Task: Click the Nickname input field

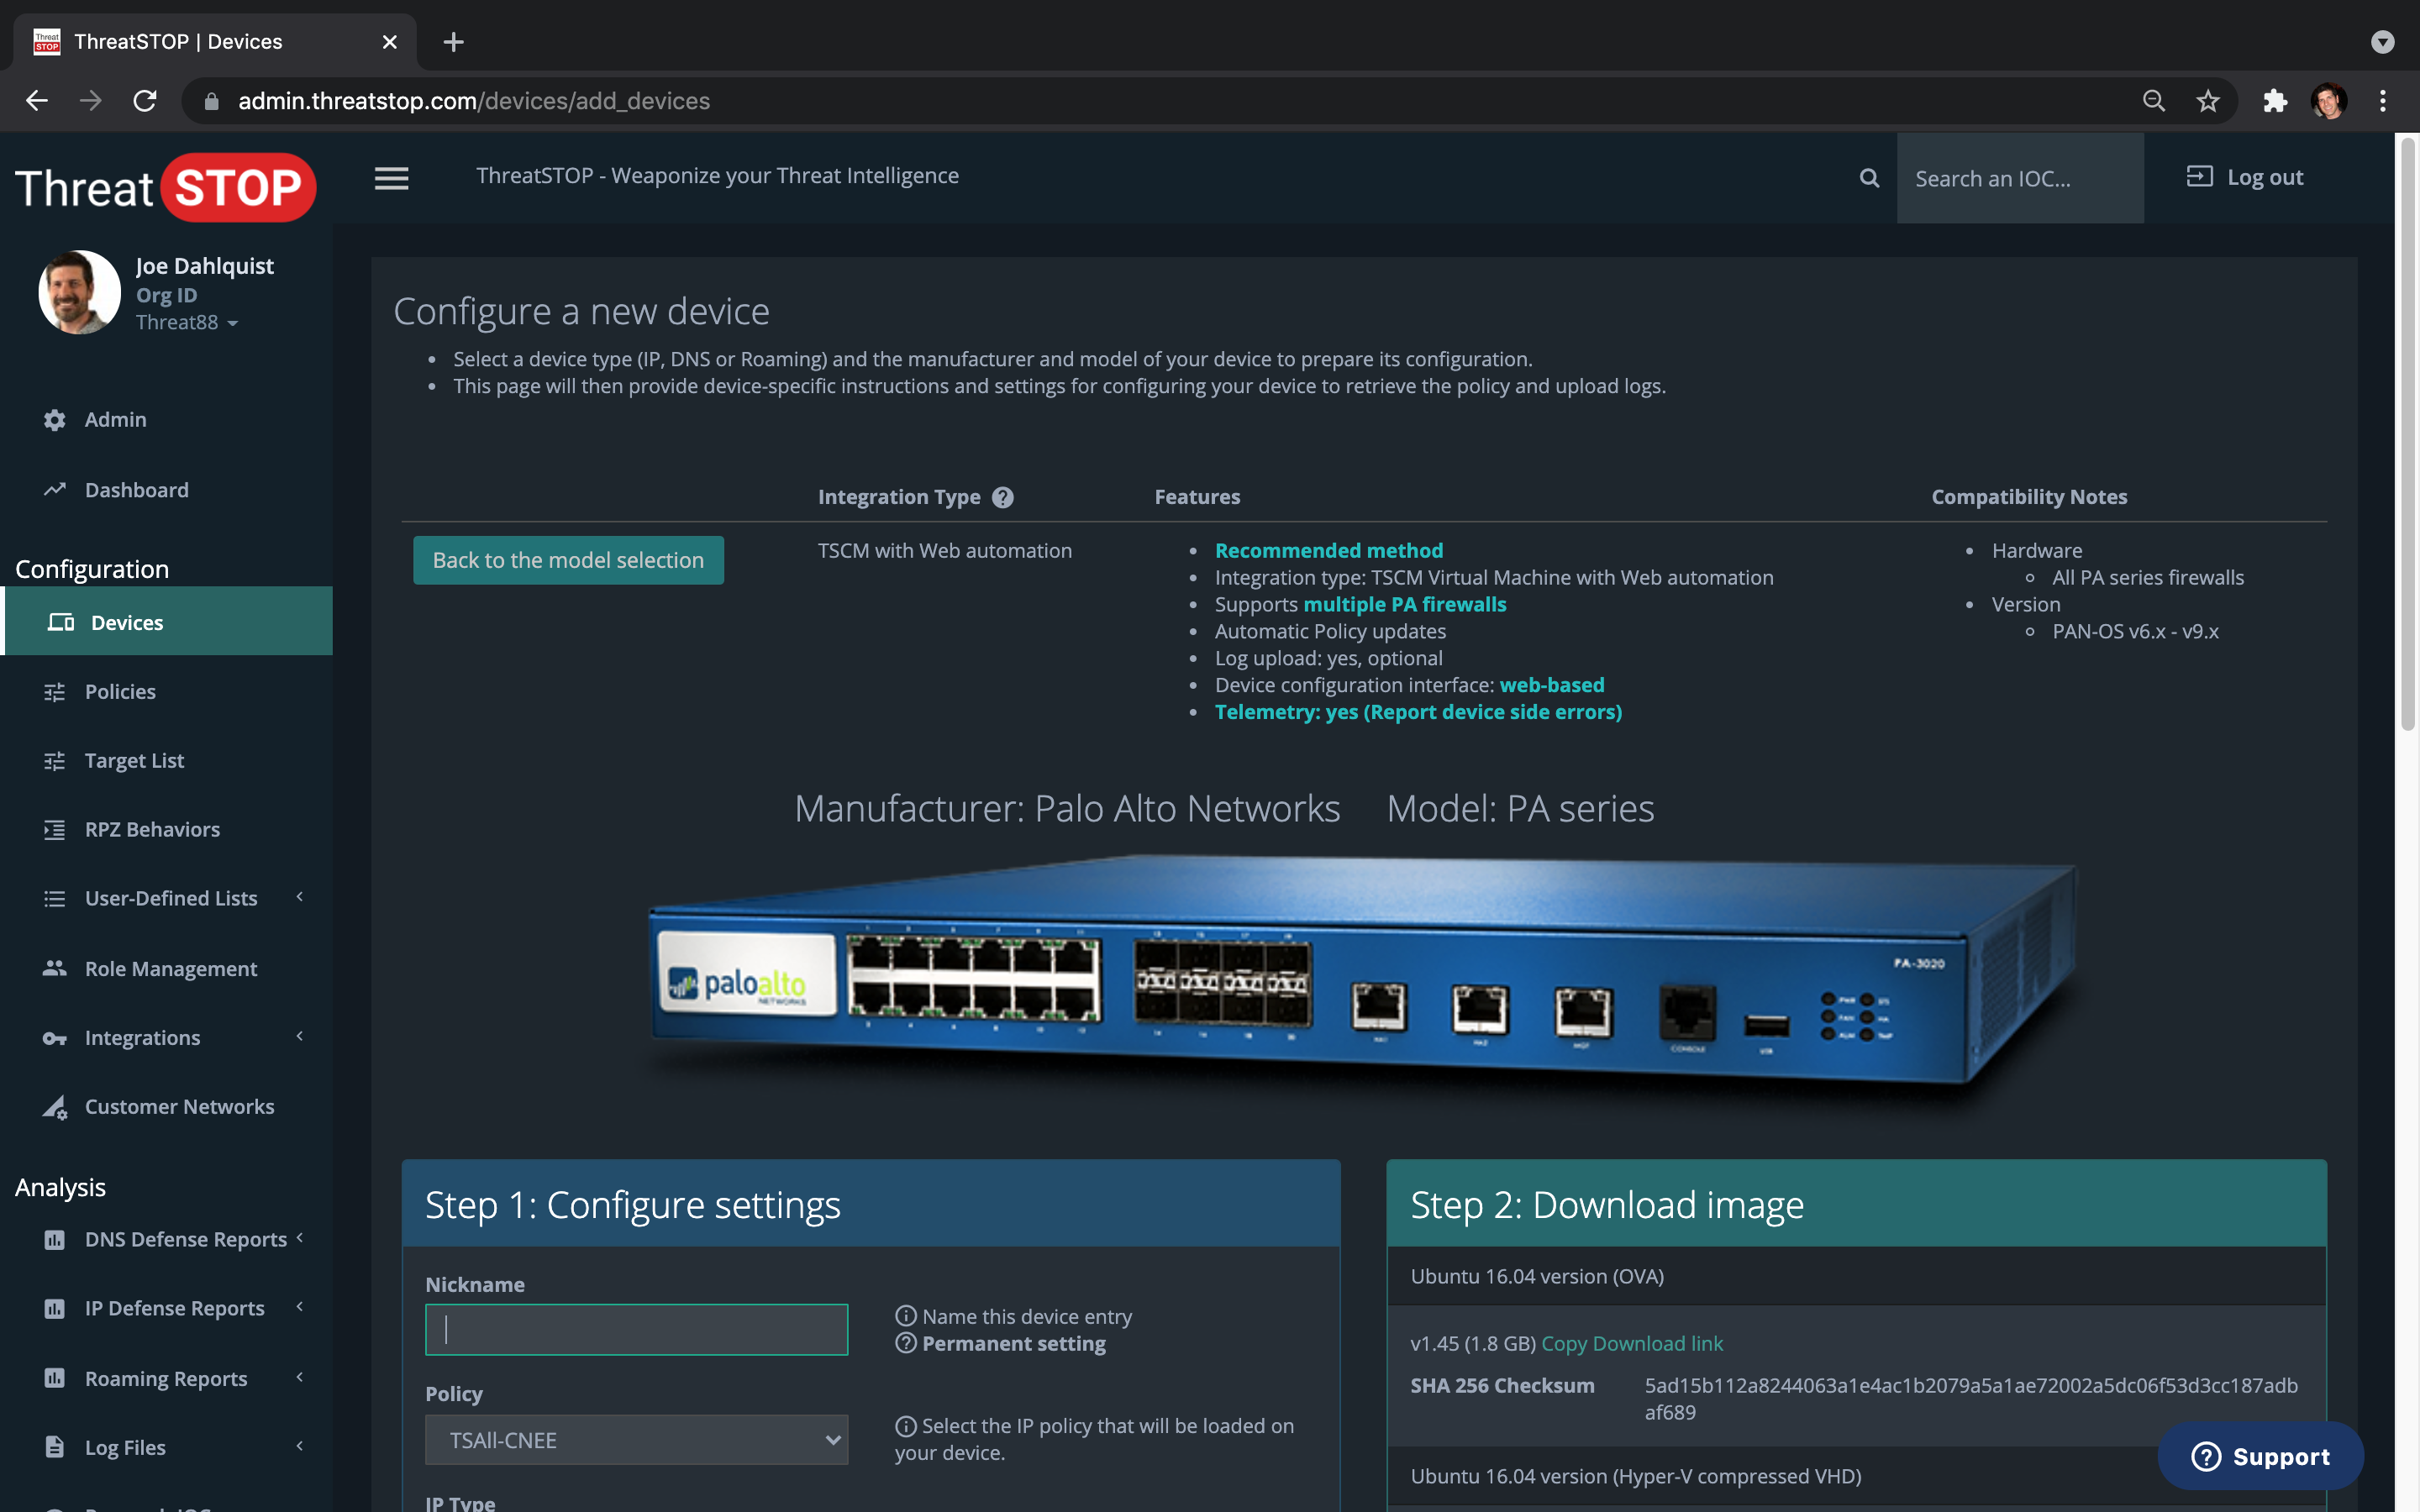Action: 636,1329
